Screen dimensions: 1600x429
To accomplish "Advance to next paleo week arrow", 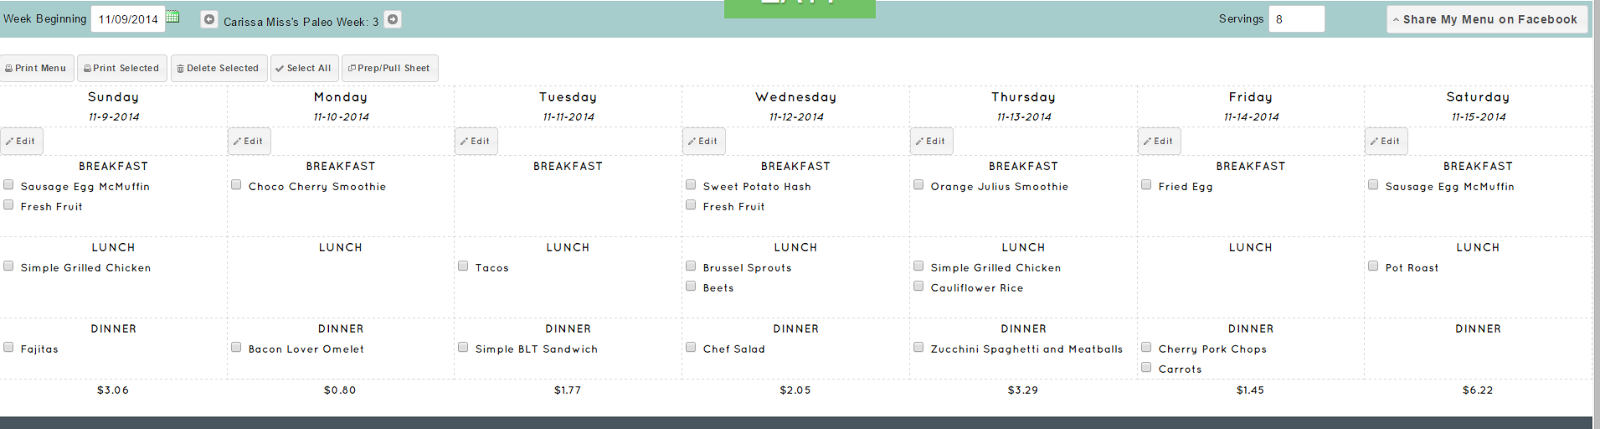I will tap(393, 19).
